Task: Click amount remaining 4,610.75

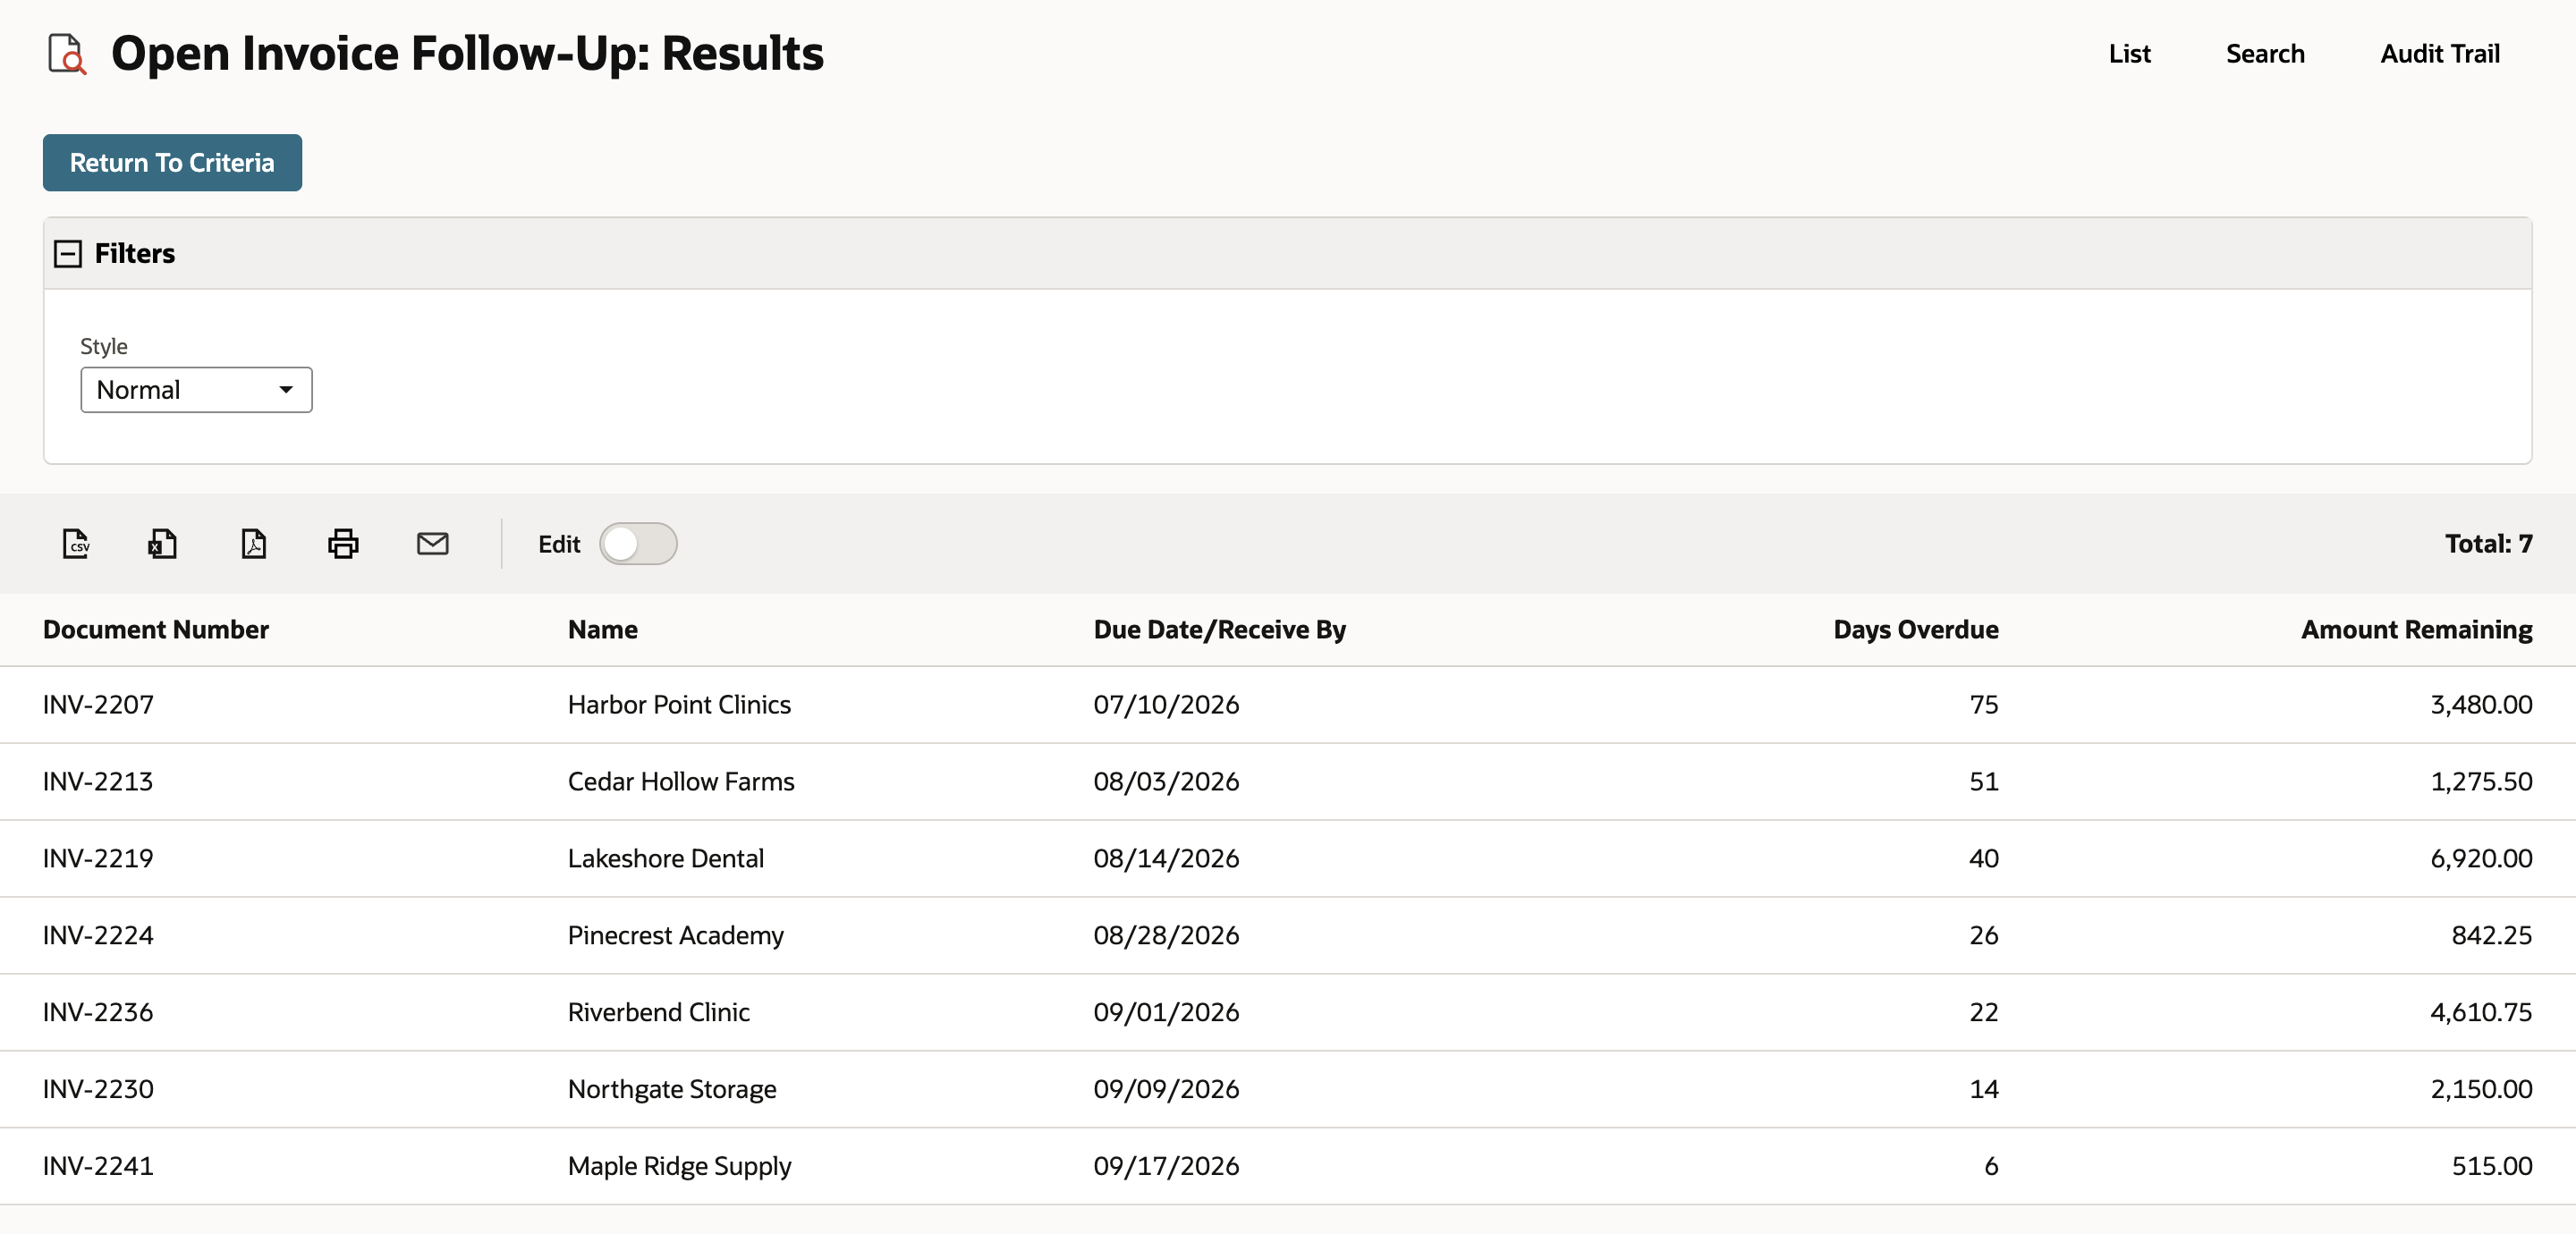Action: pos(2481,1012)
